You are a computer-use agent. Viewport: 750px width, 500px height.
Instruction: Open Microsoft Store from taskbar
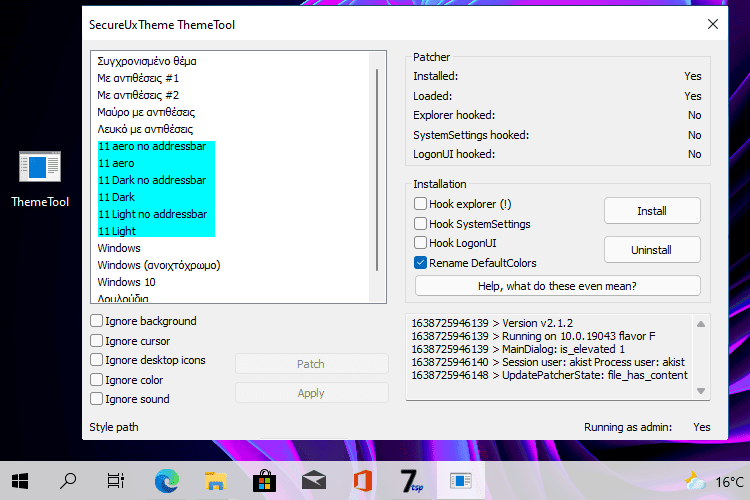[265, 481]
